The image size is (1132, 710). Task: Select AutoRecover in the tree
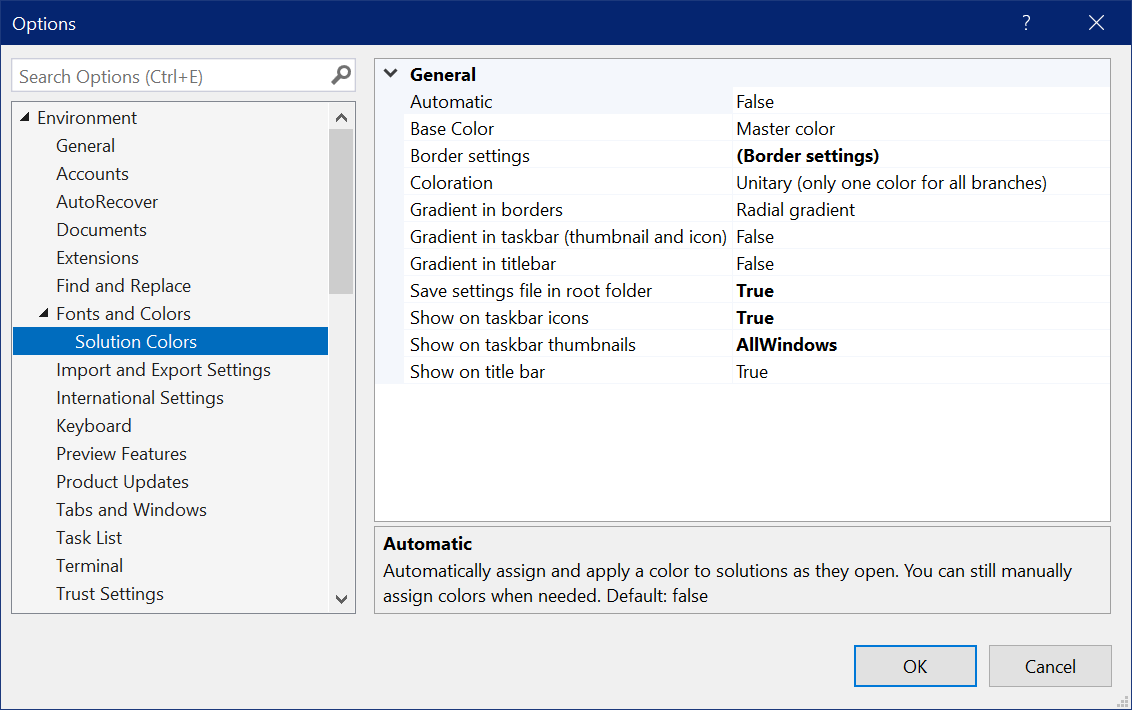107,202
